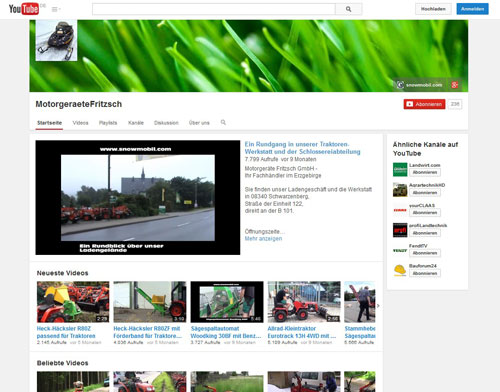The width and height of the screenshot is (500, 392).
Task: Play the featured snowmobil.com video
Action: 138,197
